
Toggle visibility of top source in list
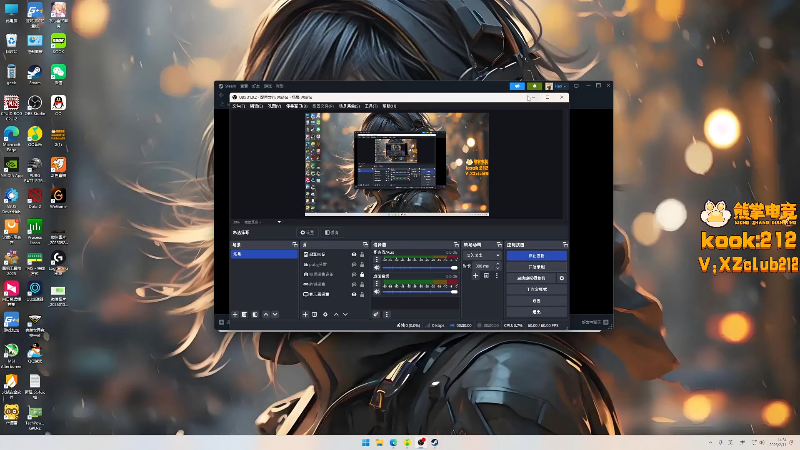354,254
